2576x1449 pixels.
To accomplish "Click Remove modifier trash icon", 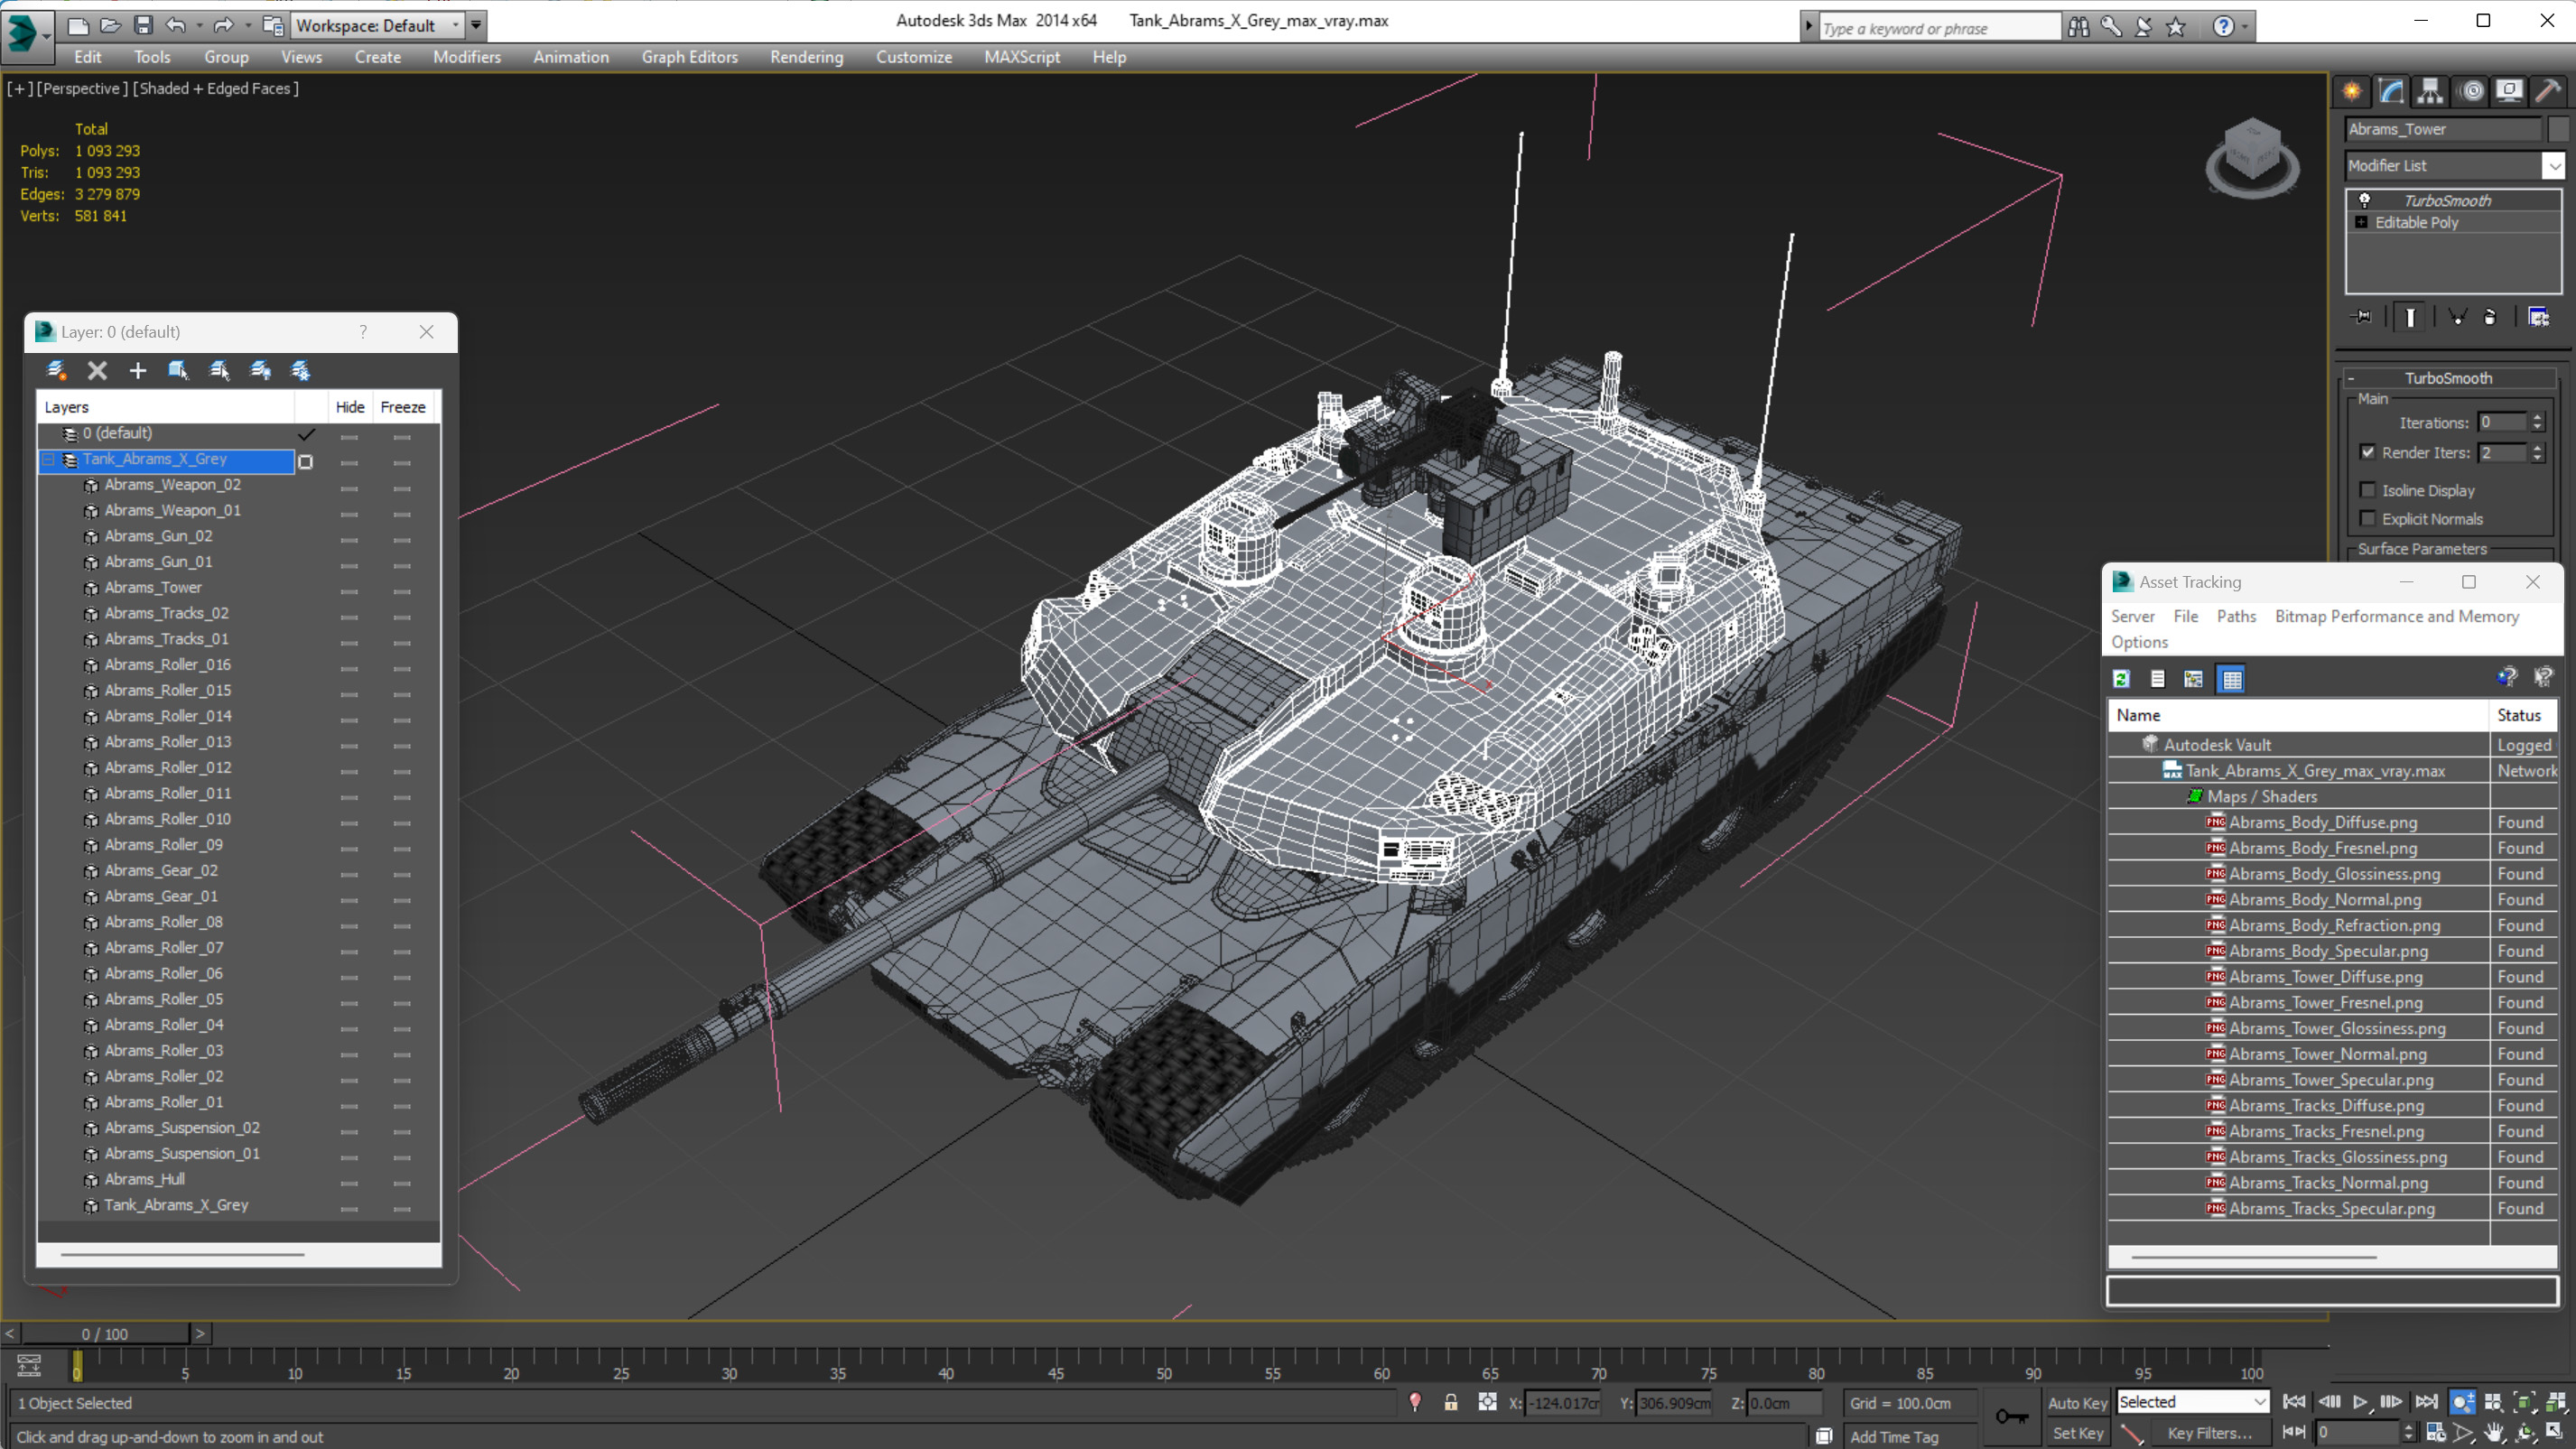I will [x=2490, y=317].
